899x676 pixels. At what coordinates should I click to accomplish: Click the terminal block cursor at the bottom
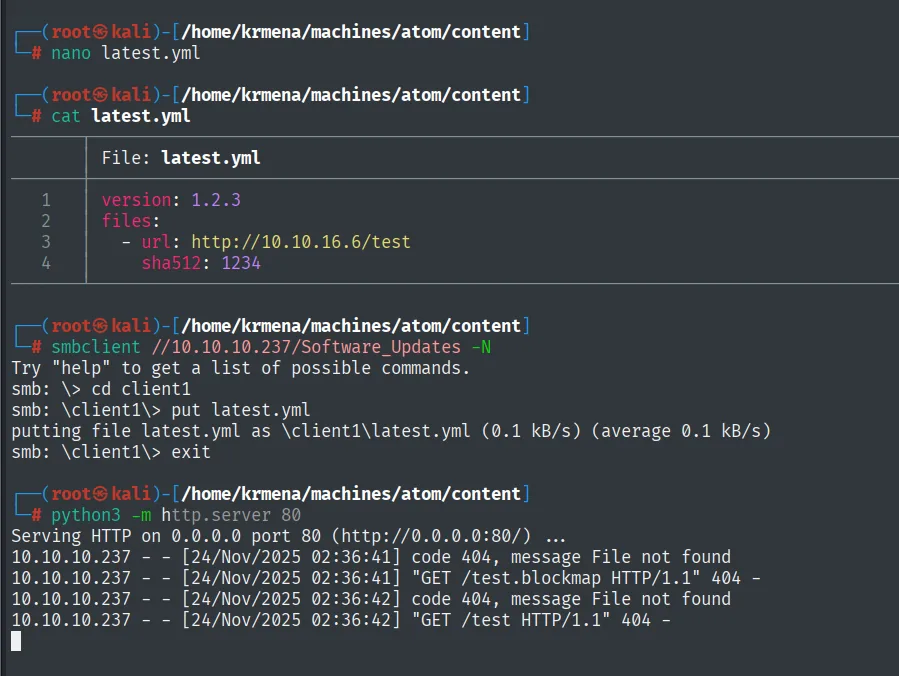click(x=16, y=641)
